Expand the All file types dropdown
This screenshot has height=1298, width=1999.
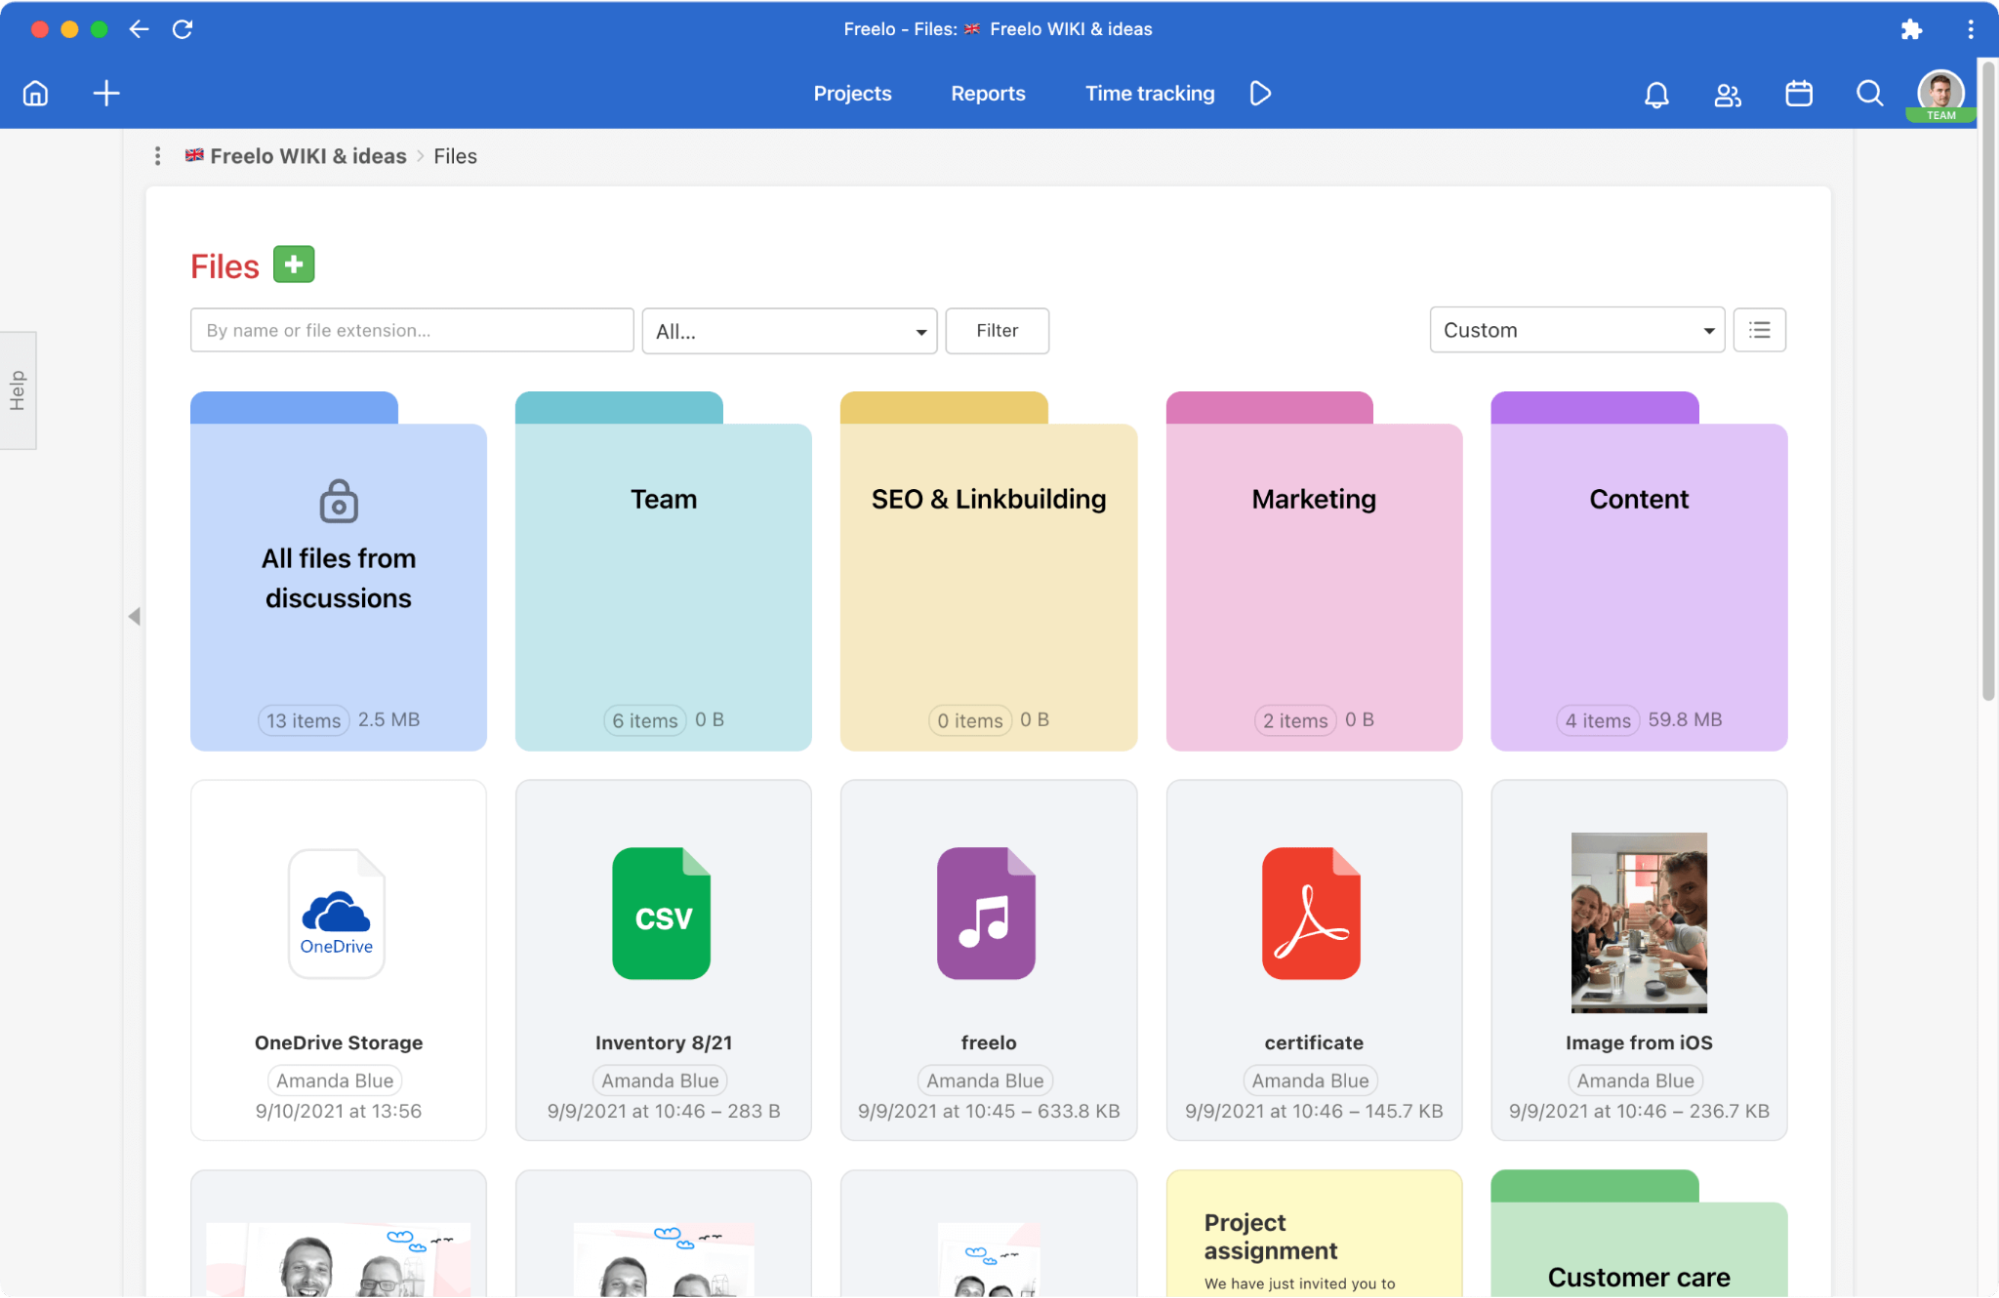tap(788, 329)
